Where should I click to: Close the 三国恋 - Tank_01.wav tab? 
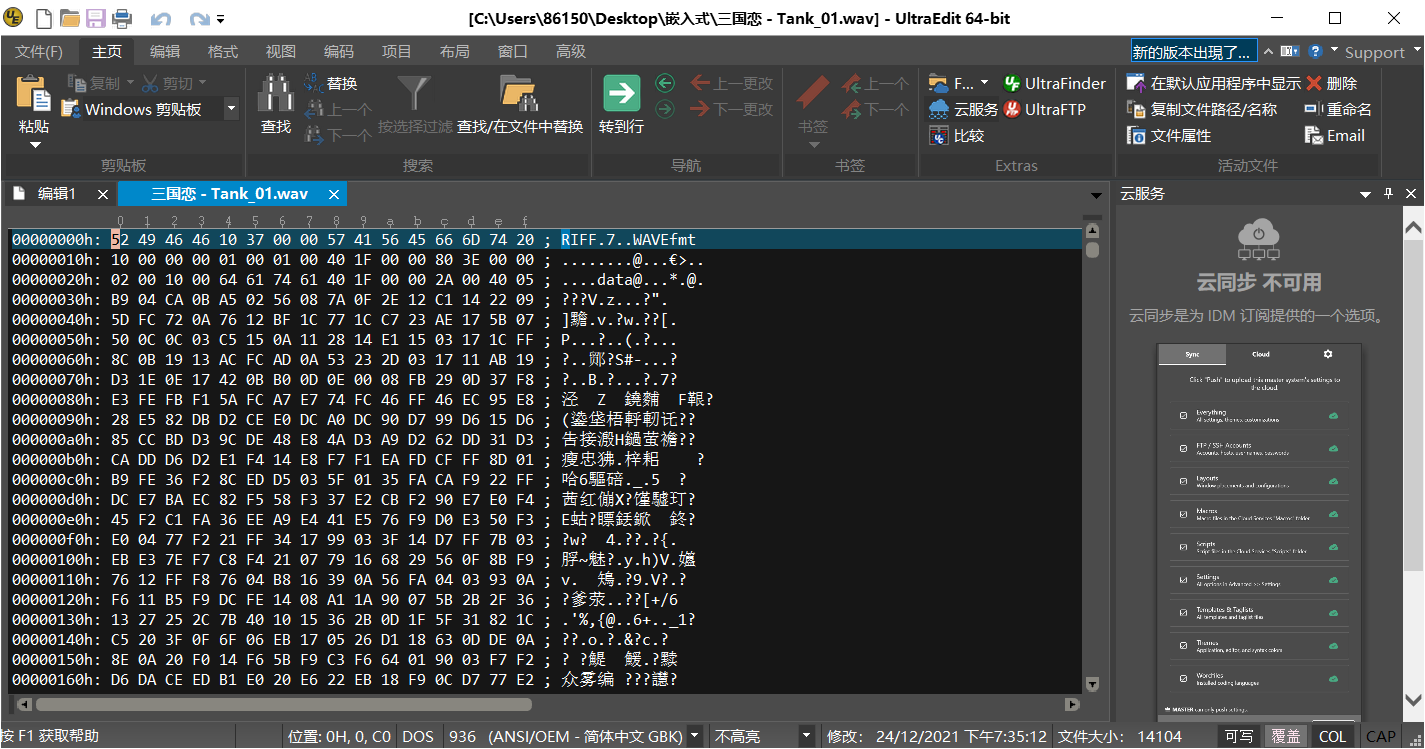334,194
